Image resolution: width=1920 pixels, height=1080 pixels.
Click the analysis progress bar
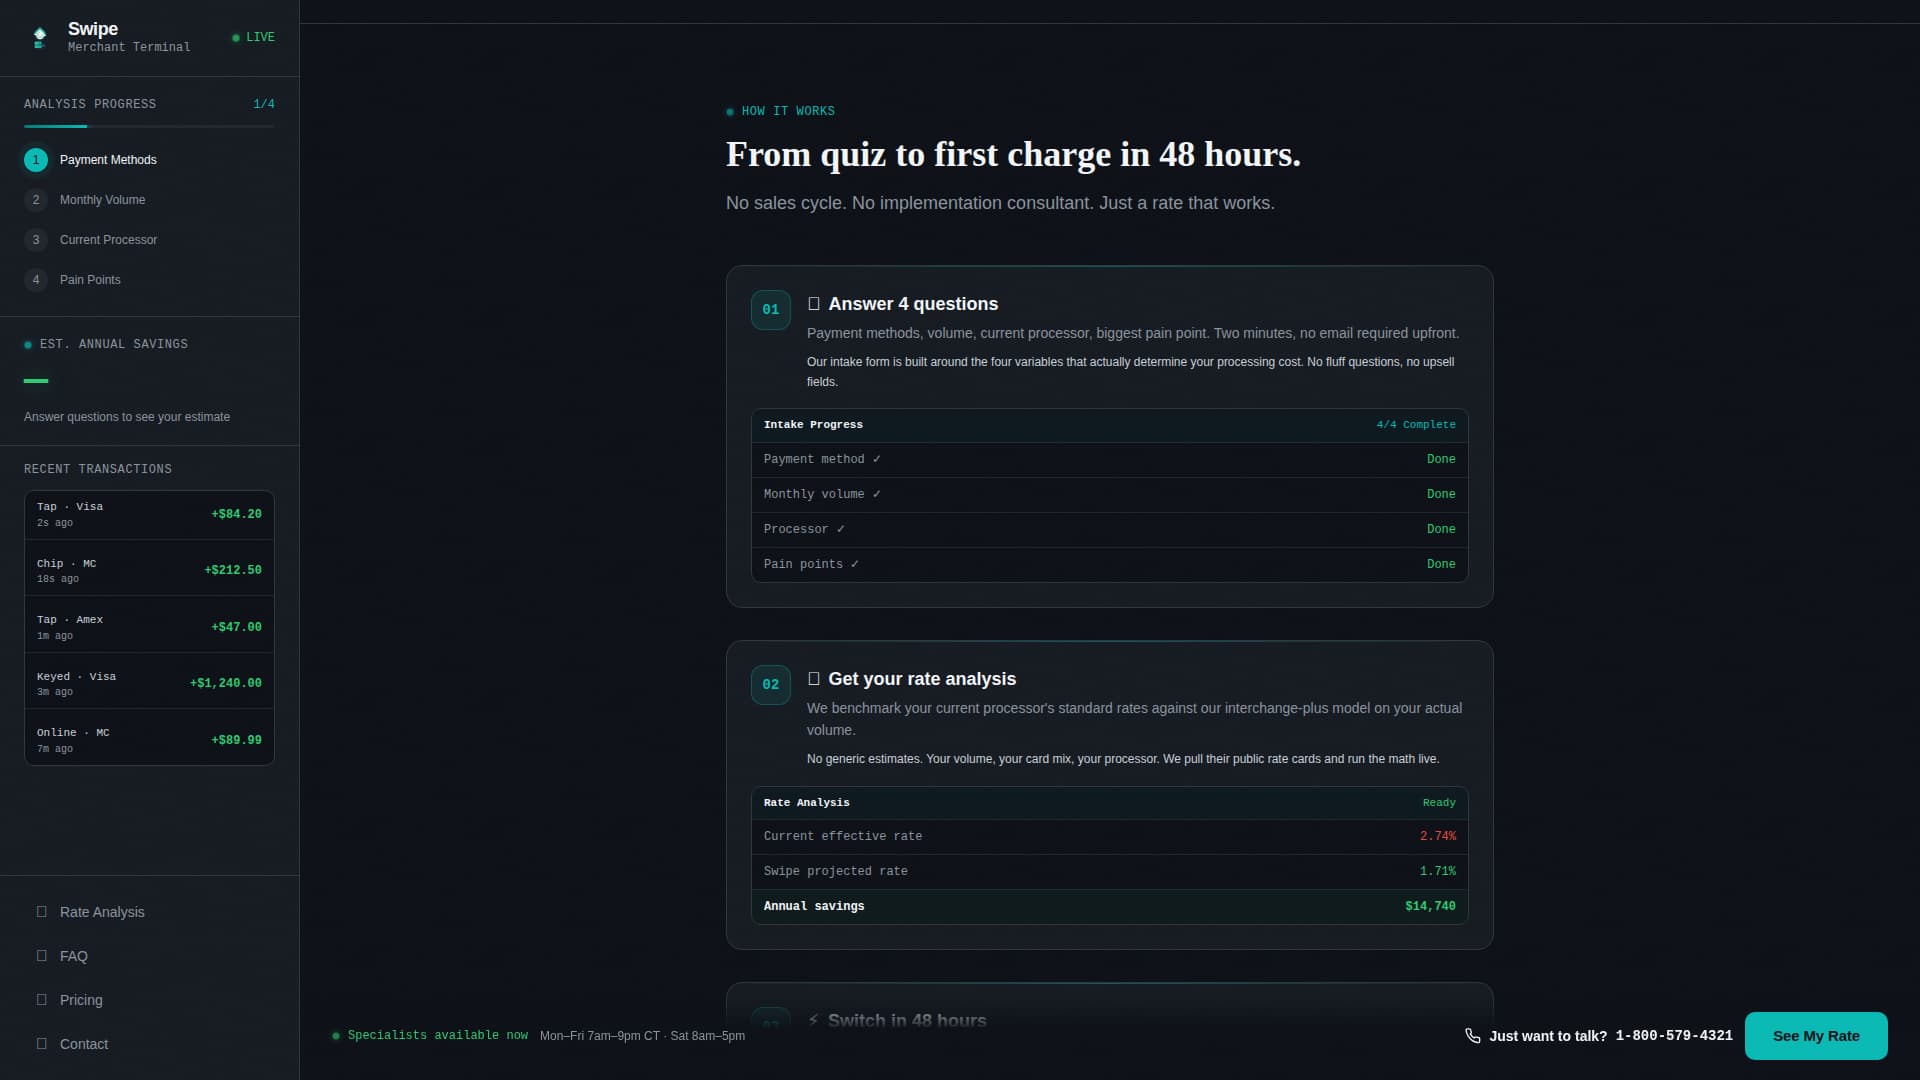point(149,126)
